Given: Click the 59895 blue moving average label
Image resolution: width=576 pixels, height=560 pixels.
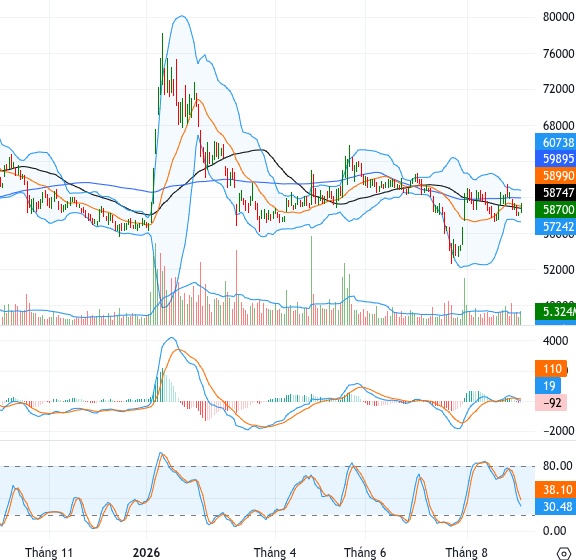Looking at the screenshot, I should (x=555, y=159).
